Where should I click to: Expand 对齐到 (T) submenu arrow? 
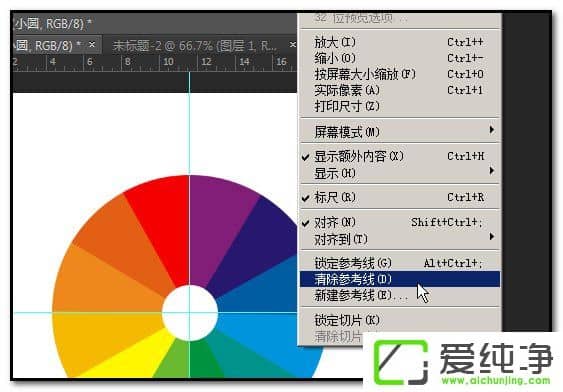click(x=492, y=237)
